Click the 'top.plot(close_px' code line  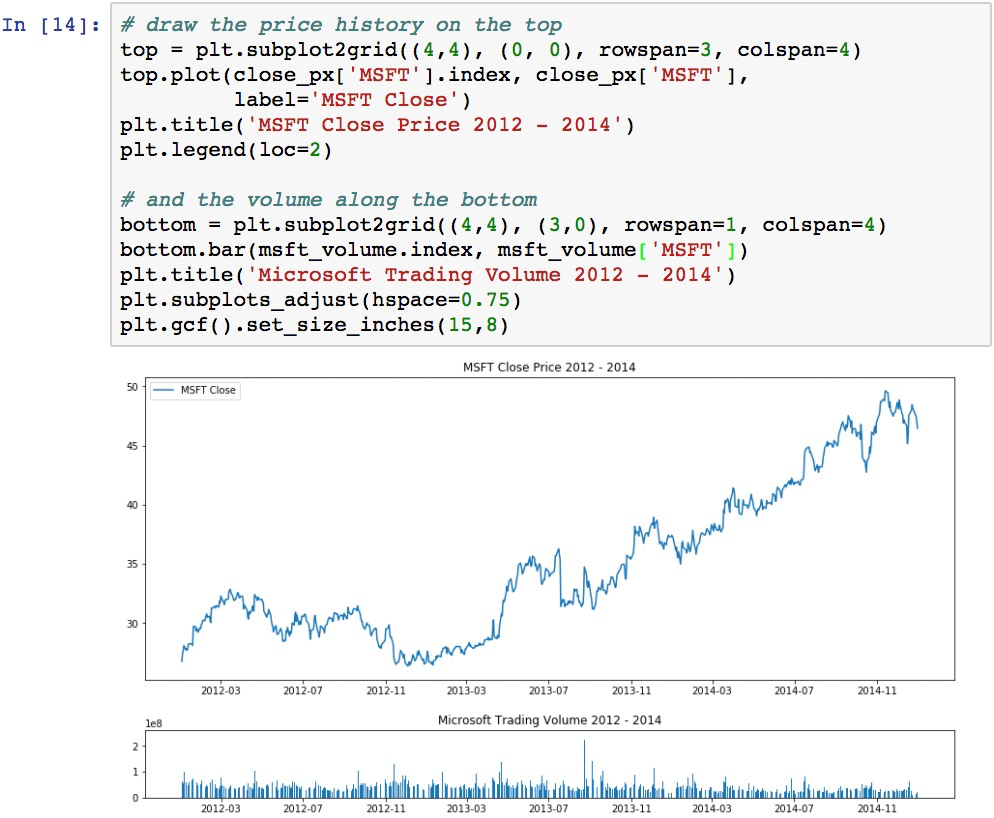tap(435, 75)
